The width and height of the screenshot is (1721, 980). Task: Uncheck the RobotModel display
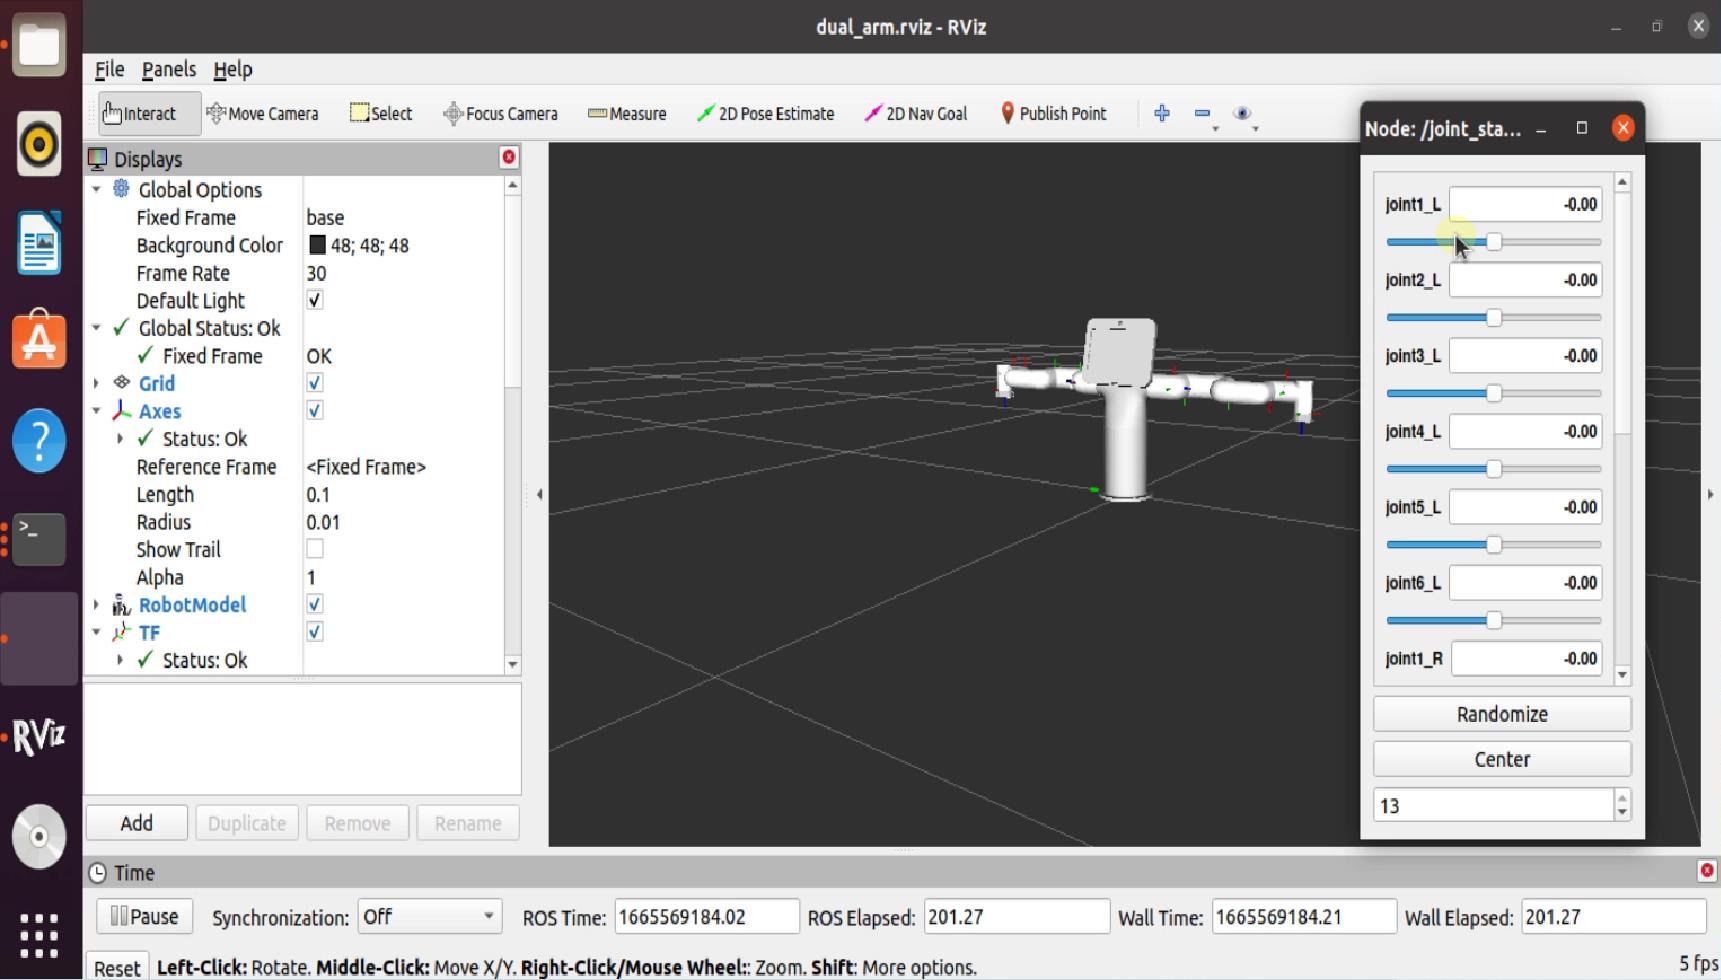pyautogui.click(x=315, y=604)
